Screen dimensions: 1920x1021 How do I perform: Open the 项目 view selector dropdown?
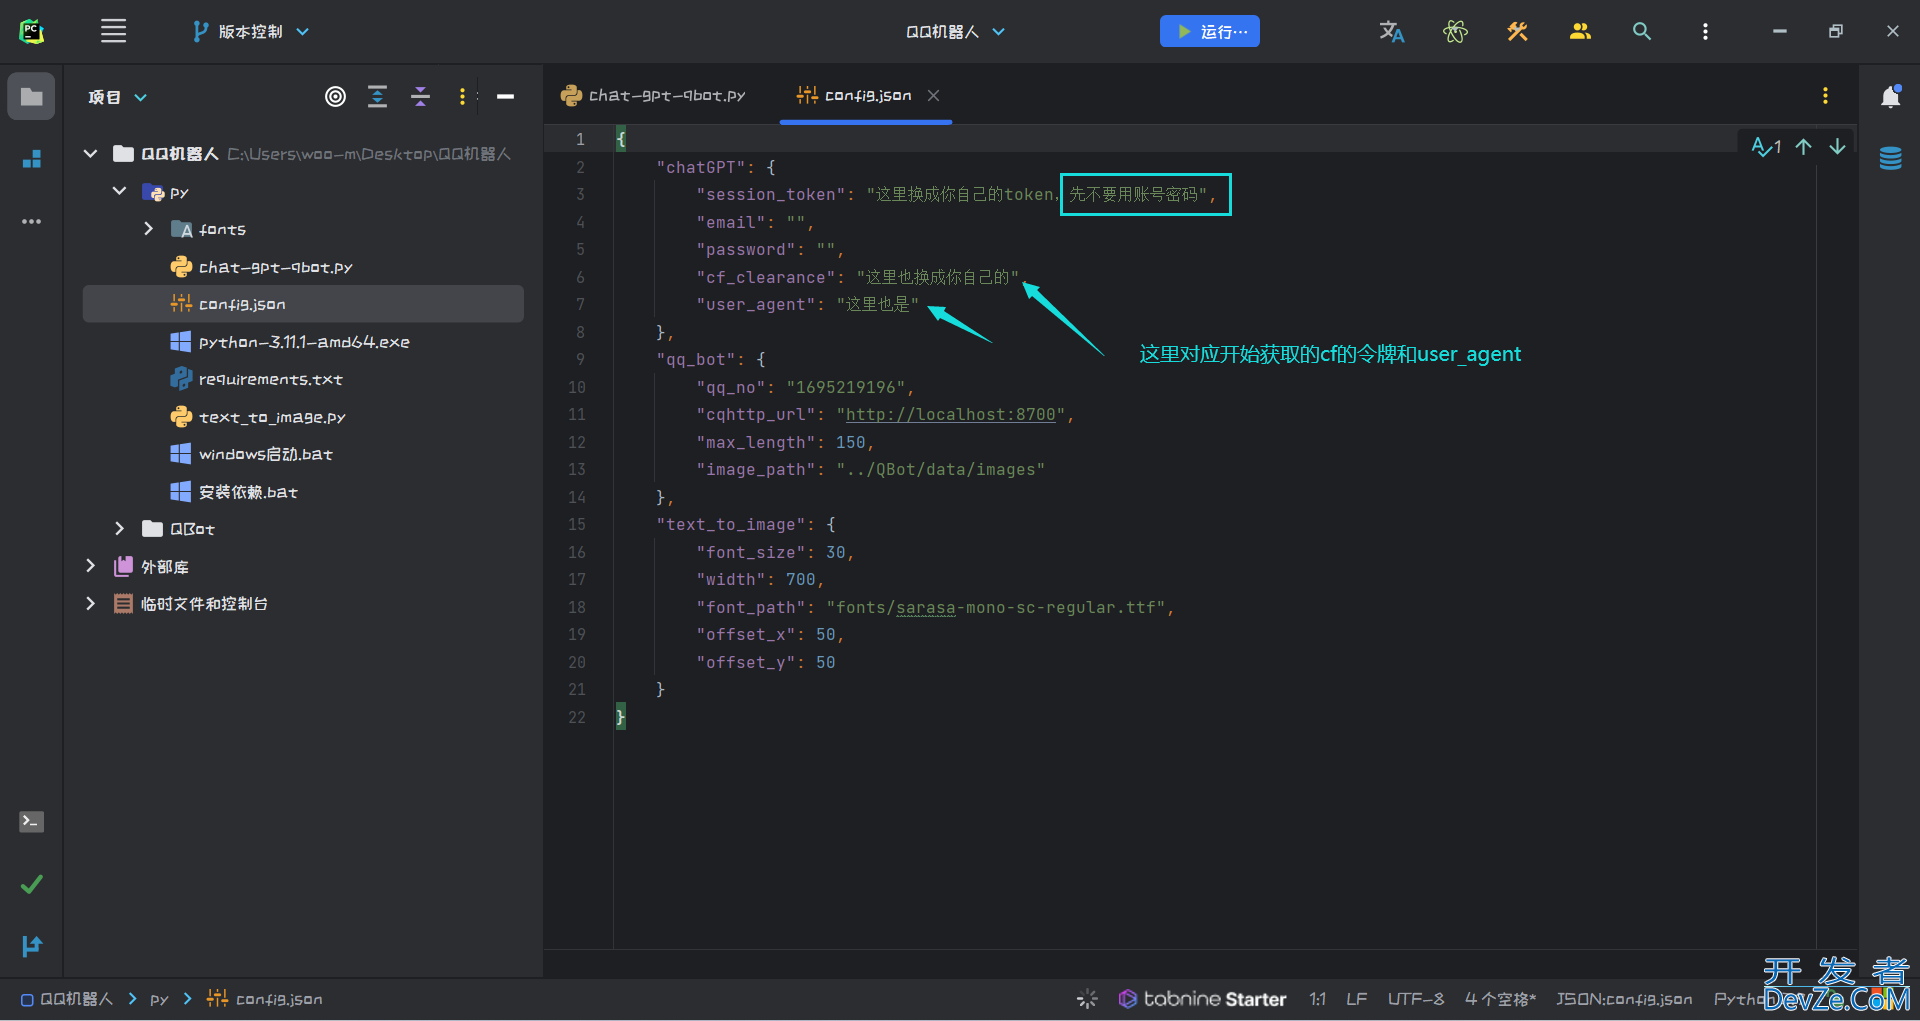click(x=117, y=97)
